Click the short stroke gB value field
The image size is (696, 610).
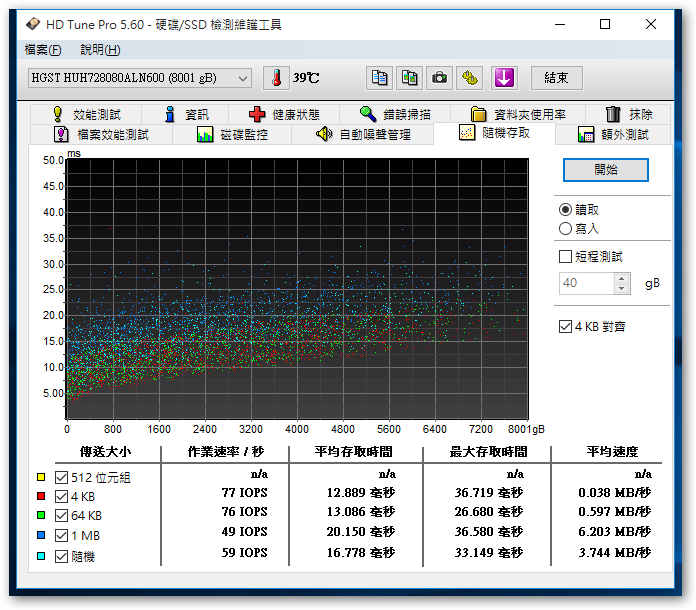(586, 283)
